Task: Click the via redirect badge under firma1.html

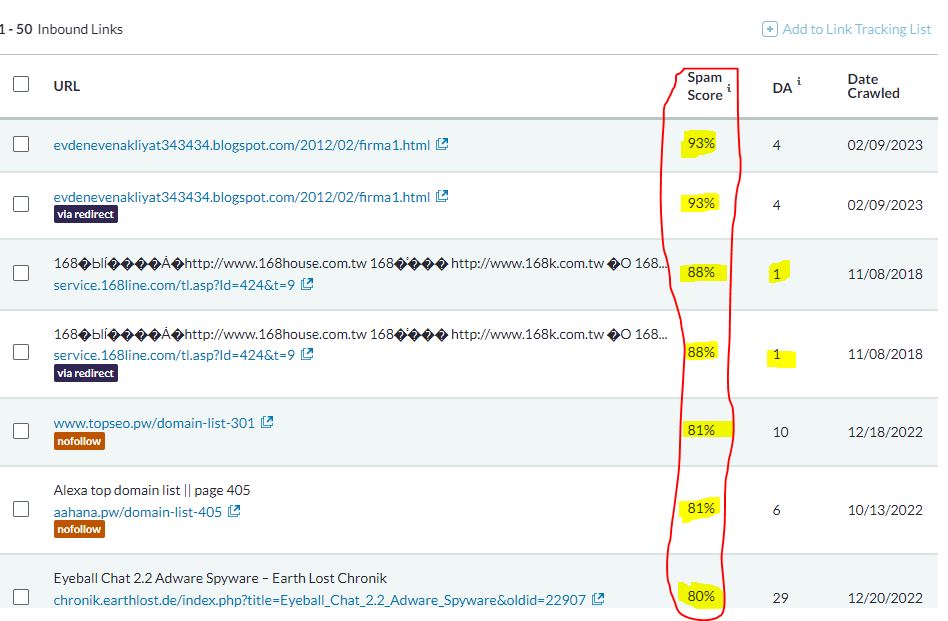Action: (85, 213)
